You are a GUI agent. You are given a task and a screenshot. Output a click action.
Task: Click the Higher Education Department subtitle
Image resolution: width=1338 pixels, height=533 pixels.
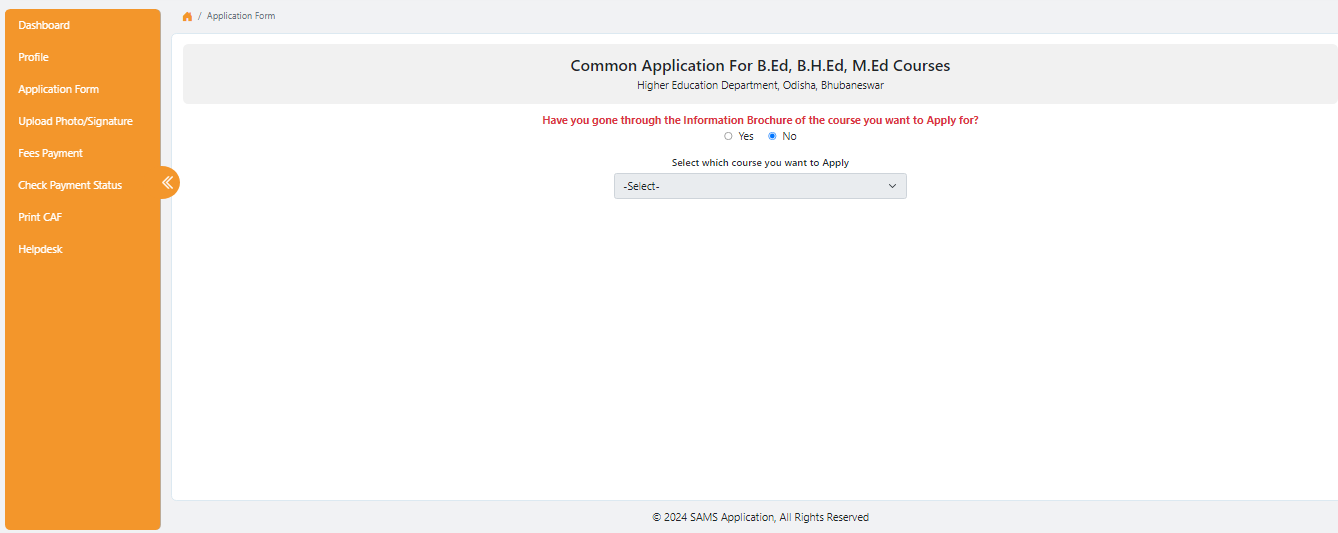click(x=760, y=86)
